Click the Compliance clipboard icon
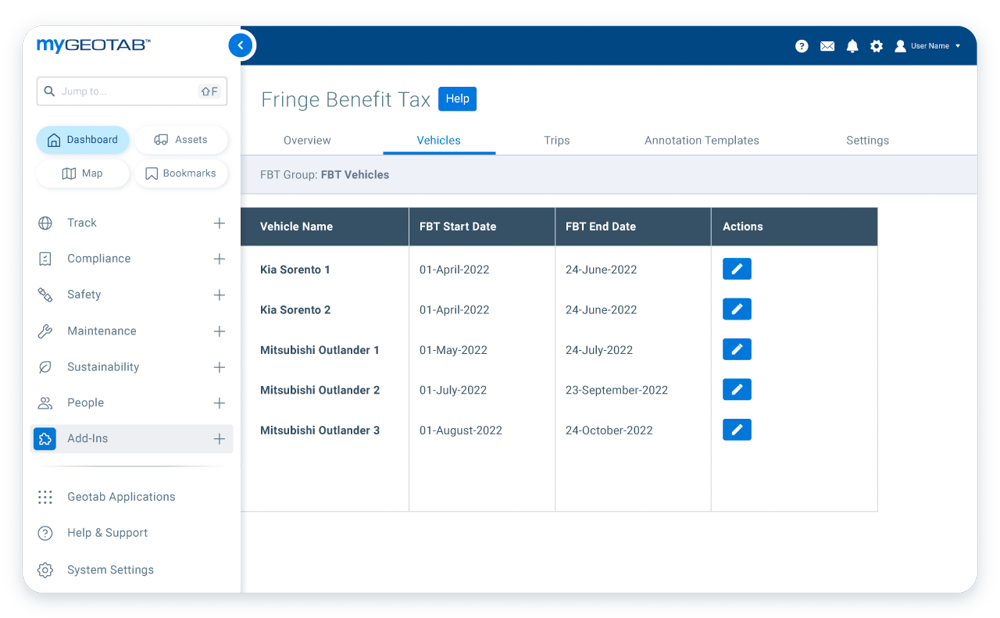Image resolution: width=1000 pixels, height=618 pixels. click(x=45, y=258)
